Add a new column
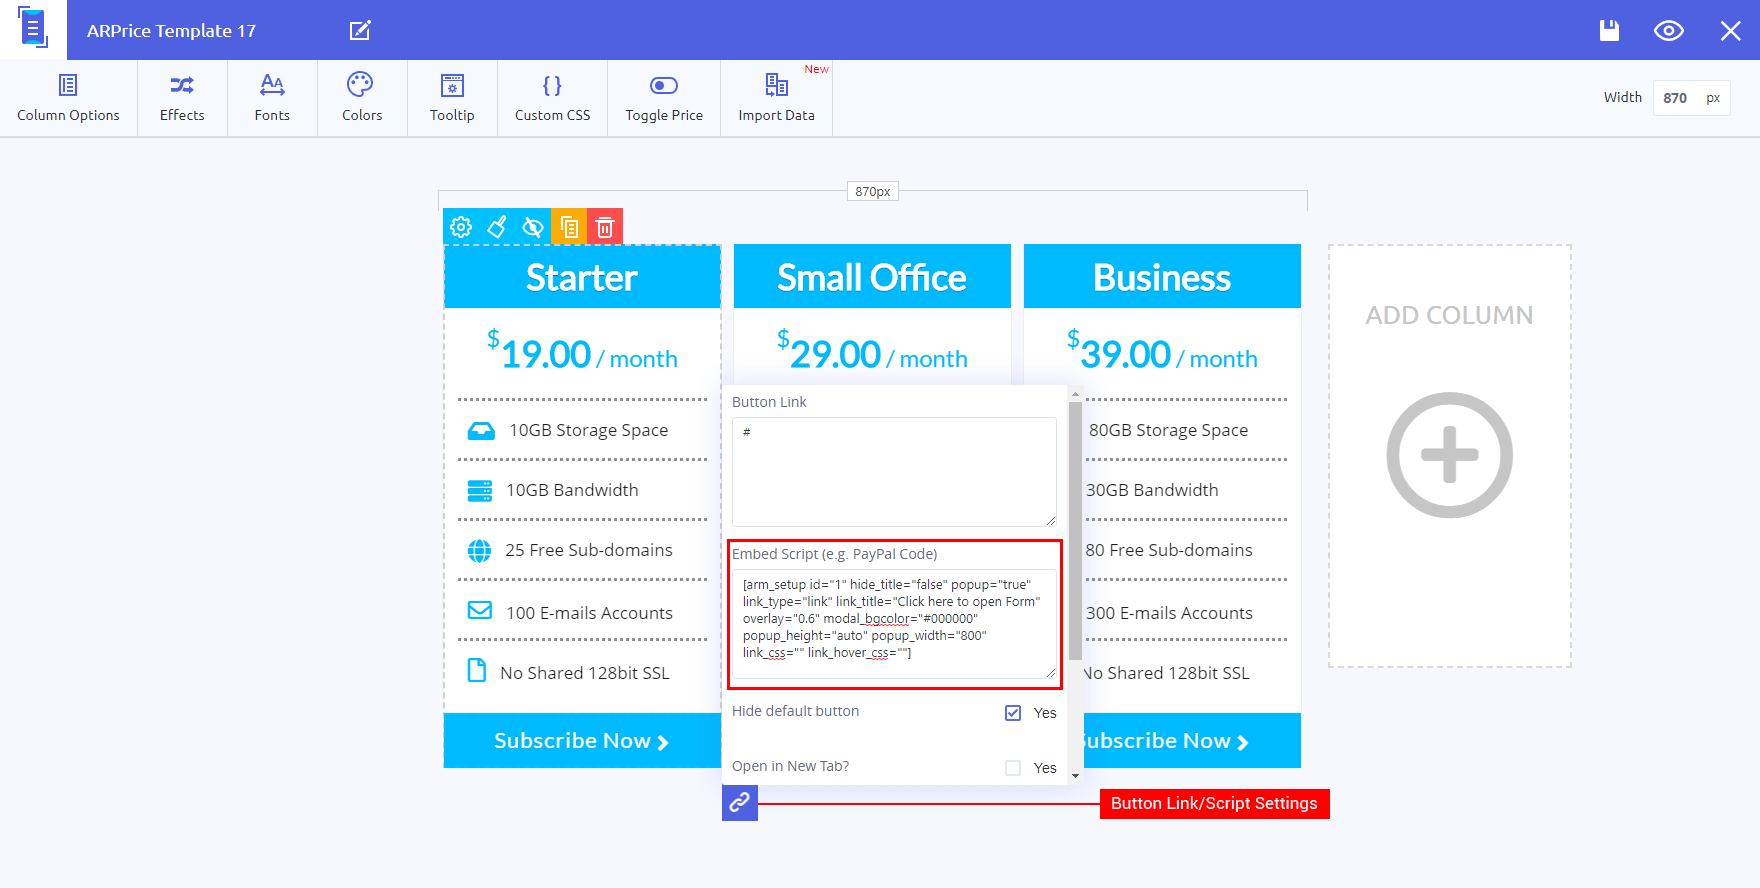 tap(1450, 456)
